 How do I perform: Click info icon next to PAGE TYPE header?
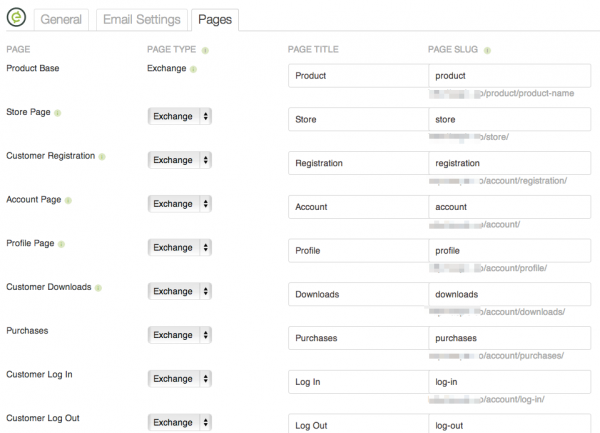click(x=205, y=50)
